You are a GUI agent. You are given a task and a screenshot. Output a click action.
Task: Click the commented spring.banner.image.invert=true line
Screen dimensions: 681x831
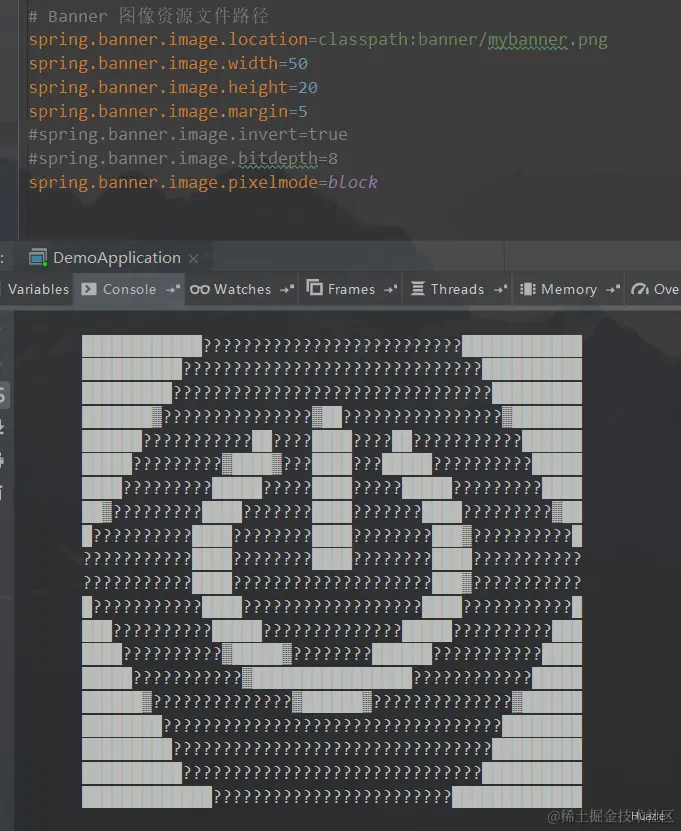(188, 135)
